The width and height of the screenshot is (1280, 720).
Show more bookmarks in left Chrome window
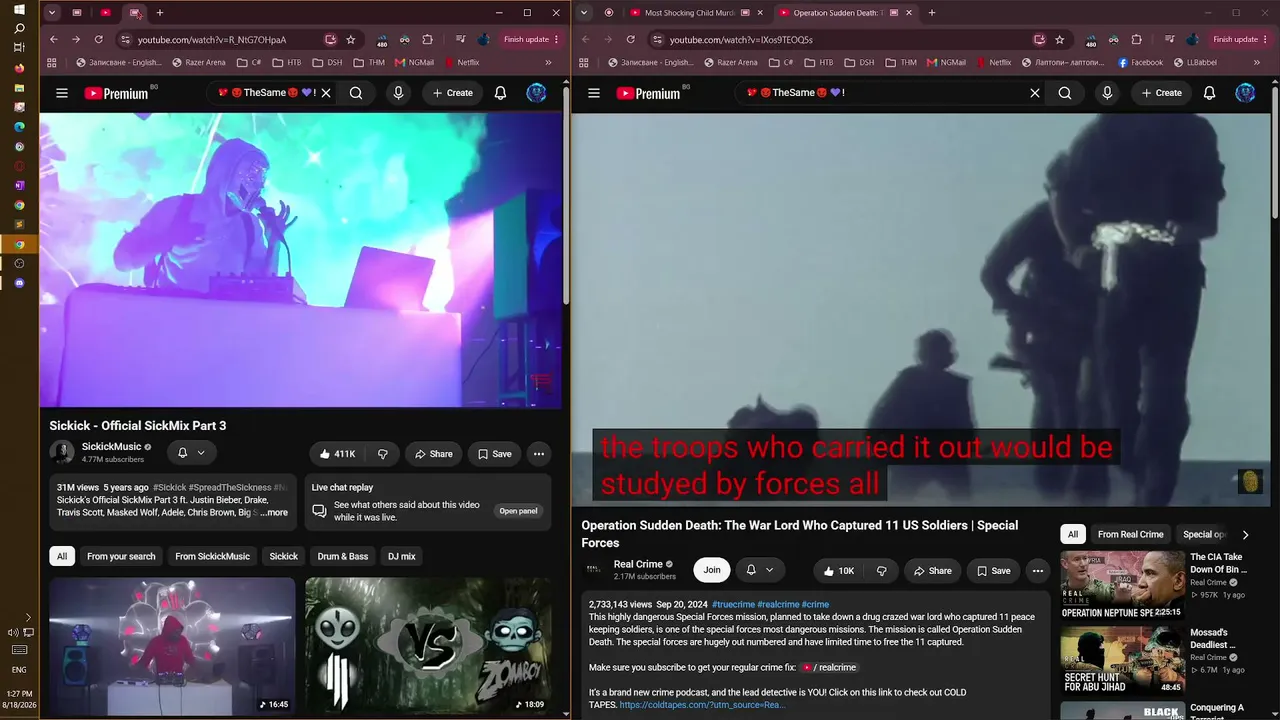(x=549, y=62)
